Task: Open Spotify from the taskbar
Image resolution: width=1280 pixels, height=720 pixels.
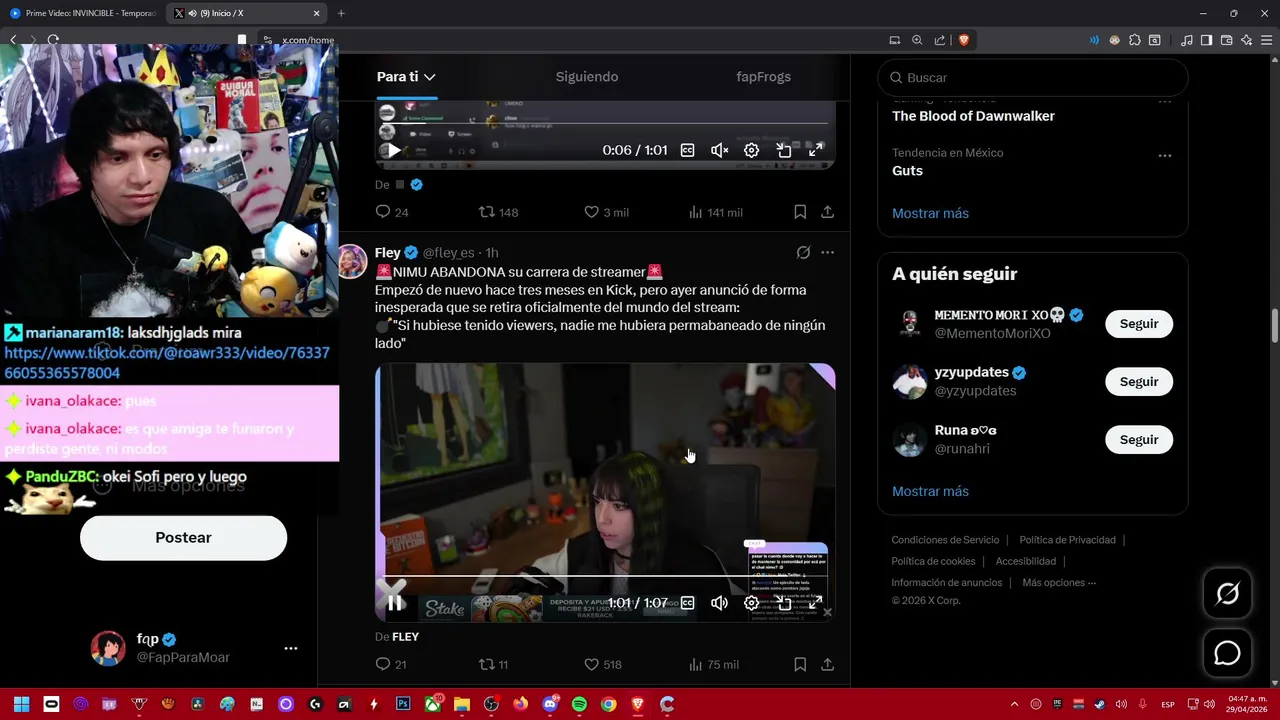Action: coord(579,704)
